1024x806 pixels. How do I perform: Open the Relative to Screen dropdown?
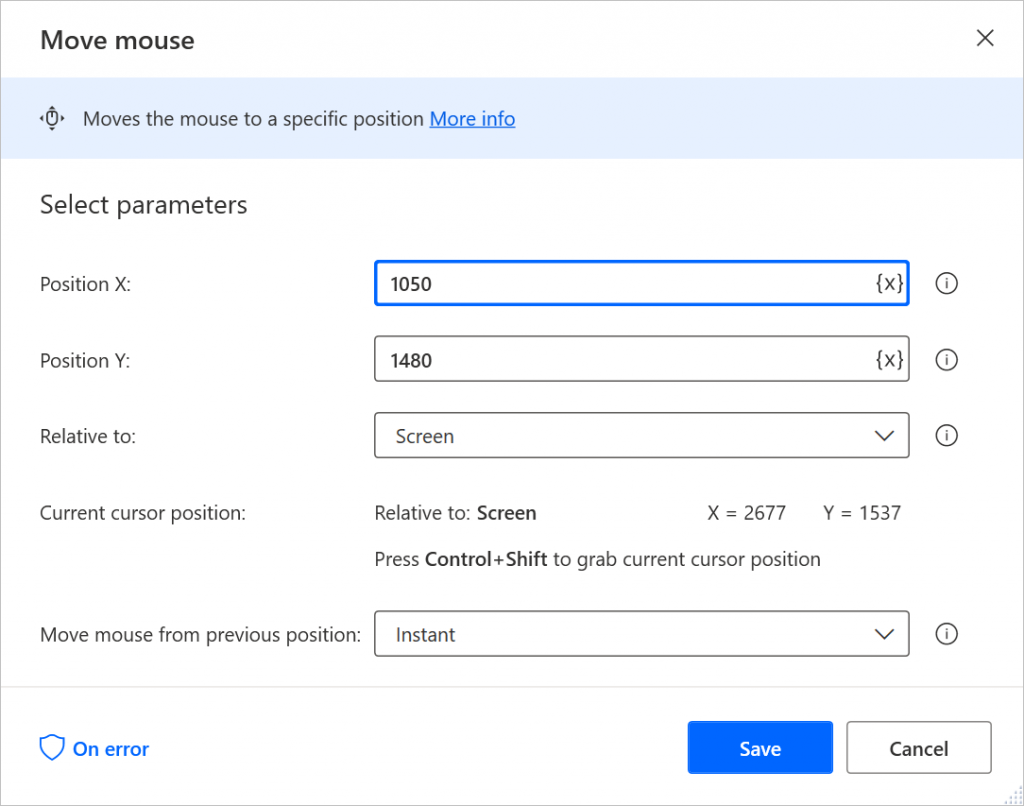[640, 436]
